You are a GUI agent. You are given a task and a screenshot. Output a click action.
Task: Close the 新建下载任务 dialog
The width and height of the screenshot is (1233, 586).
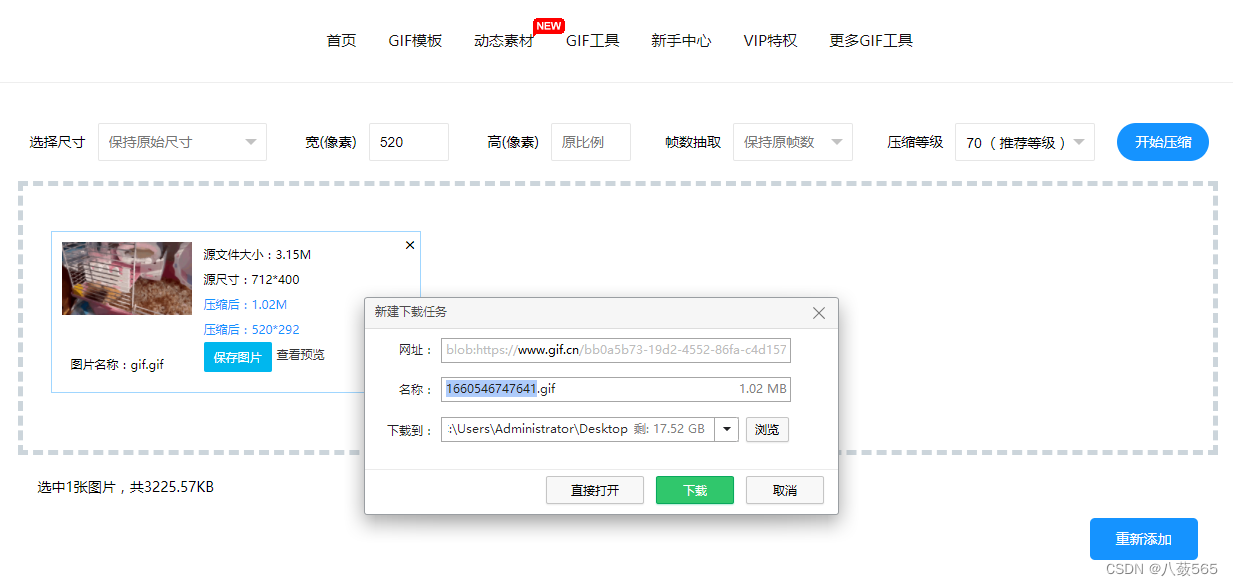(x=818, y=313)
